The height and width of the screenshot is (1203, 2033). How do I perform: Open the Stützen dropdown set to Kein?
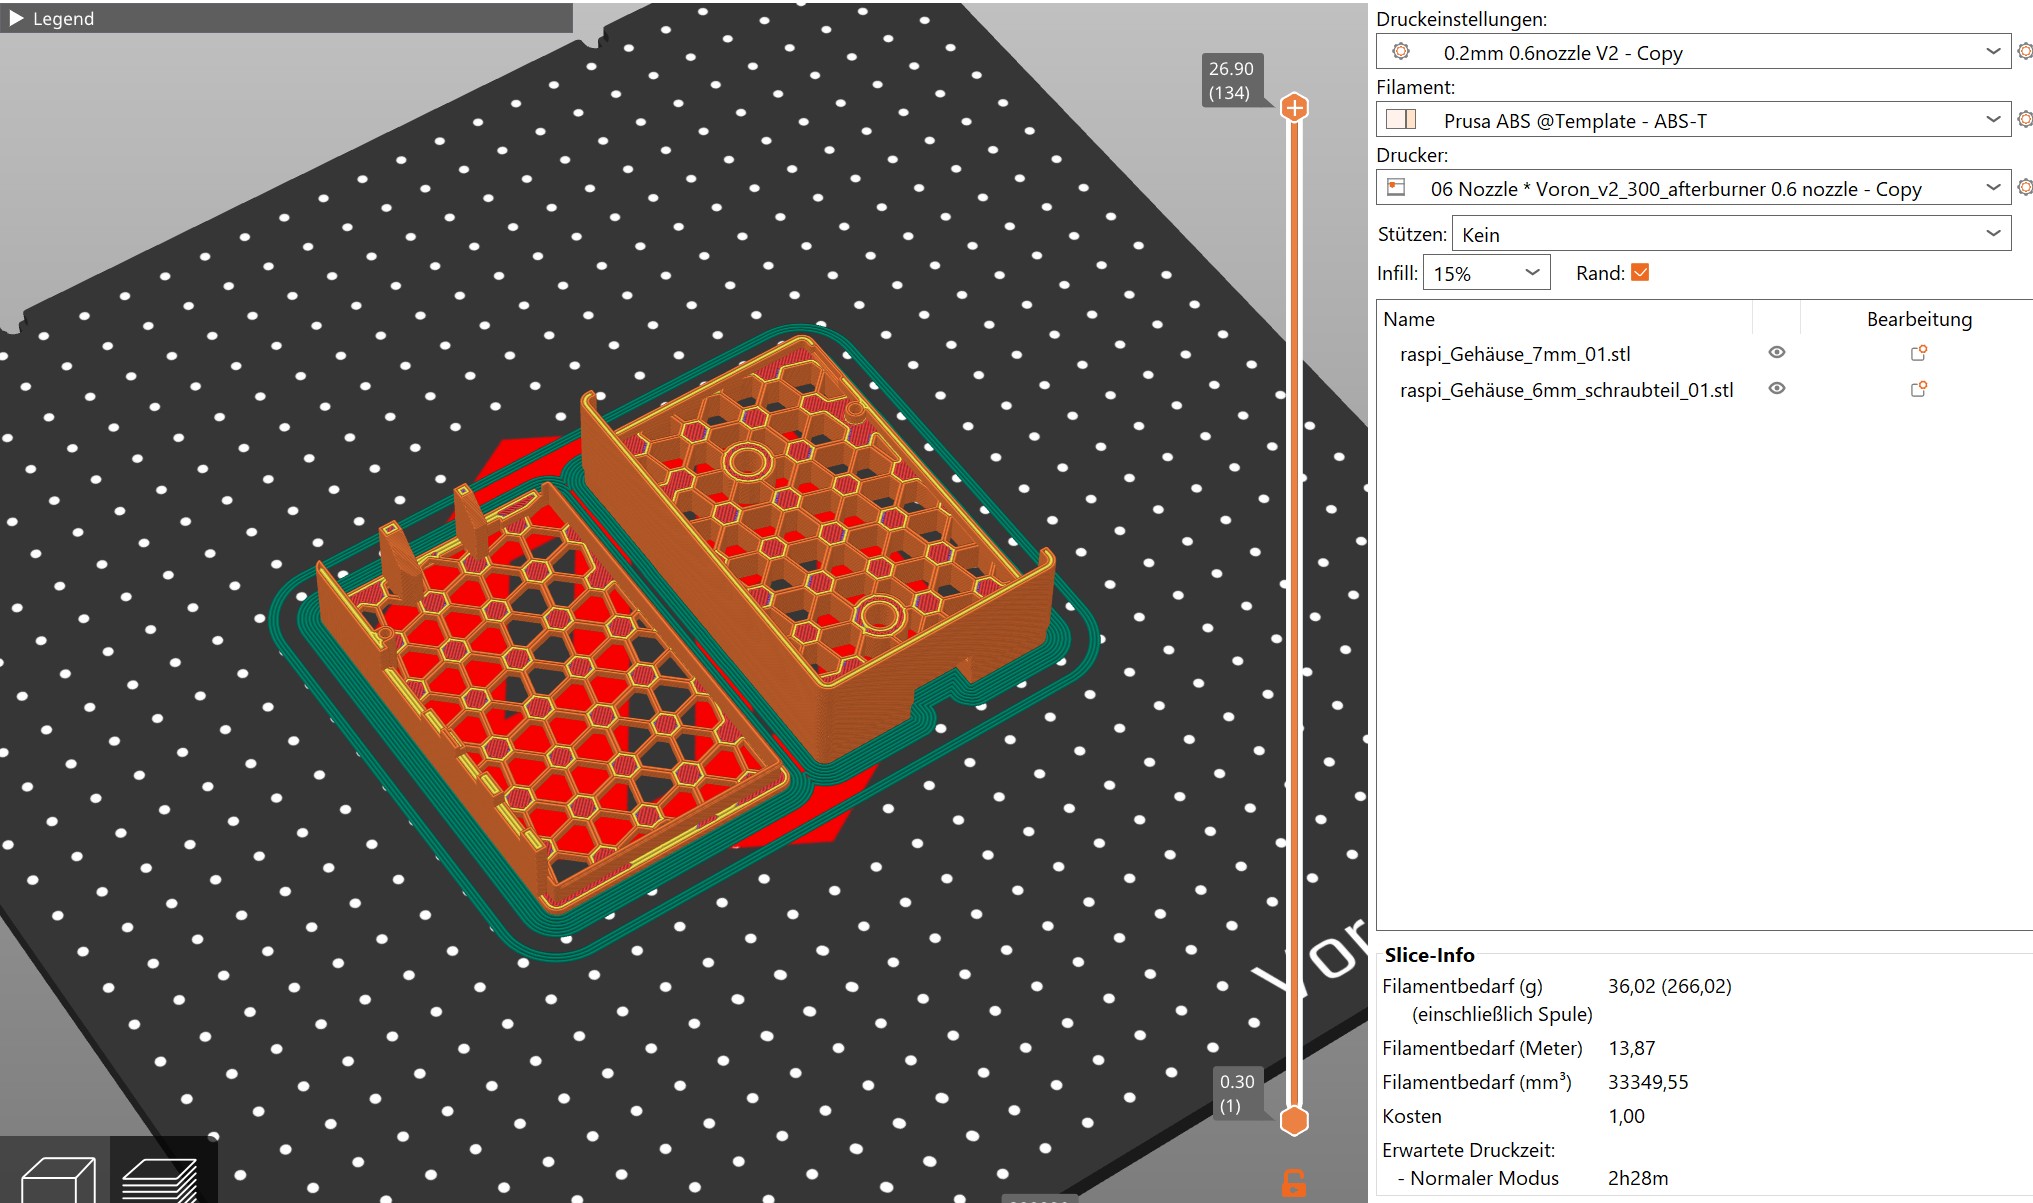tap(1731, 234)
